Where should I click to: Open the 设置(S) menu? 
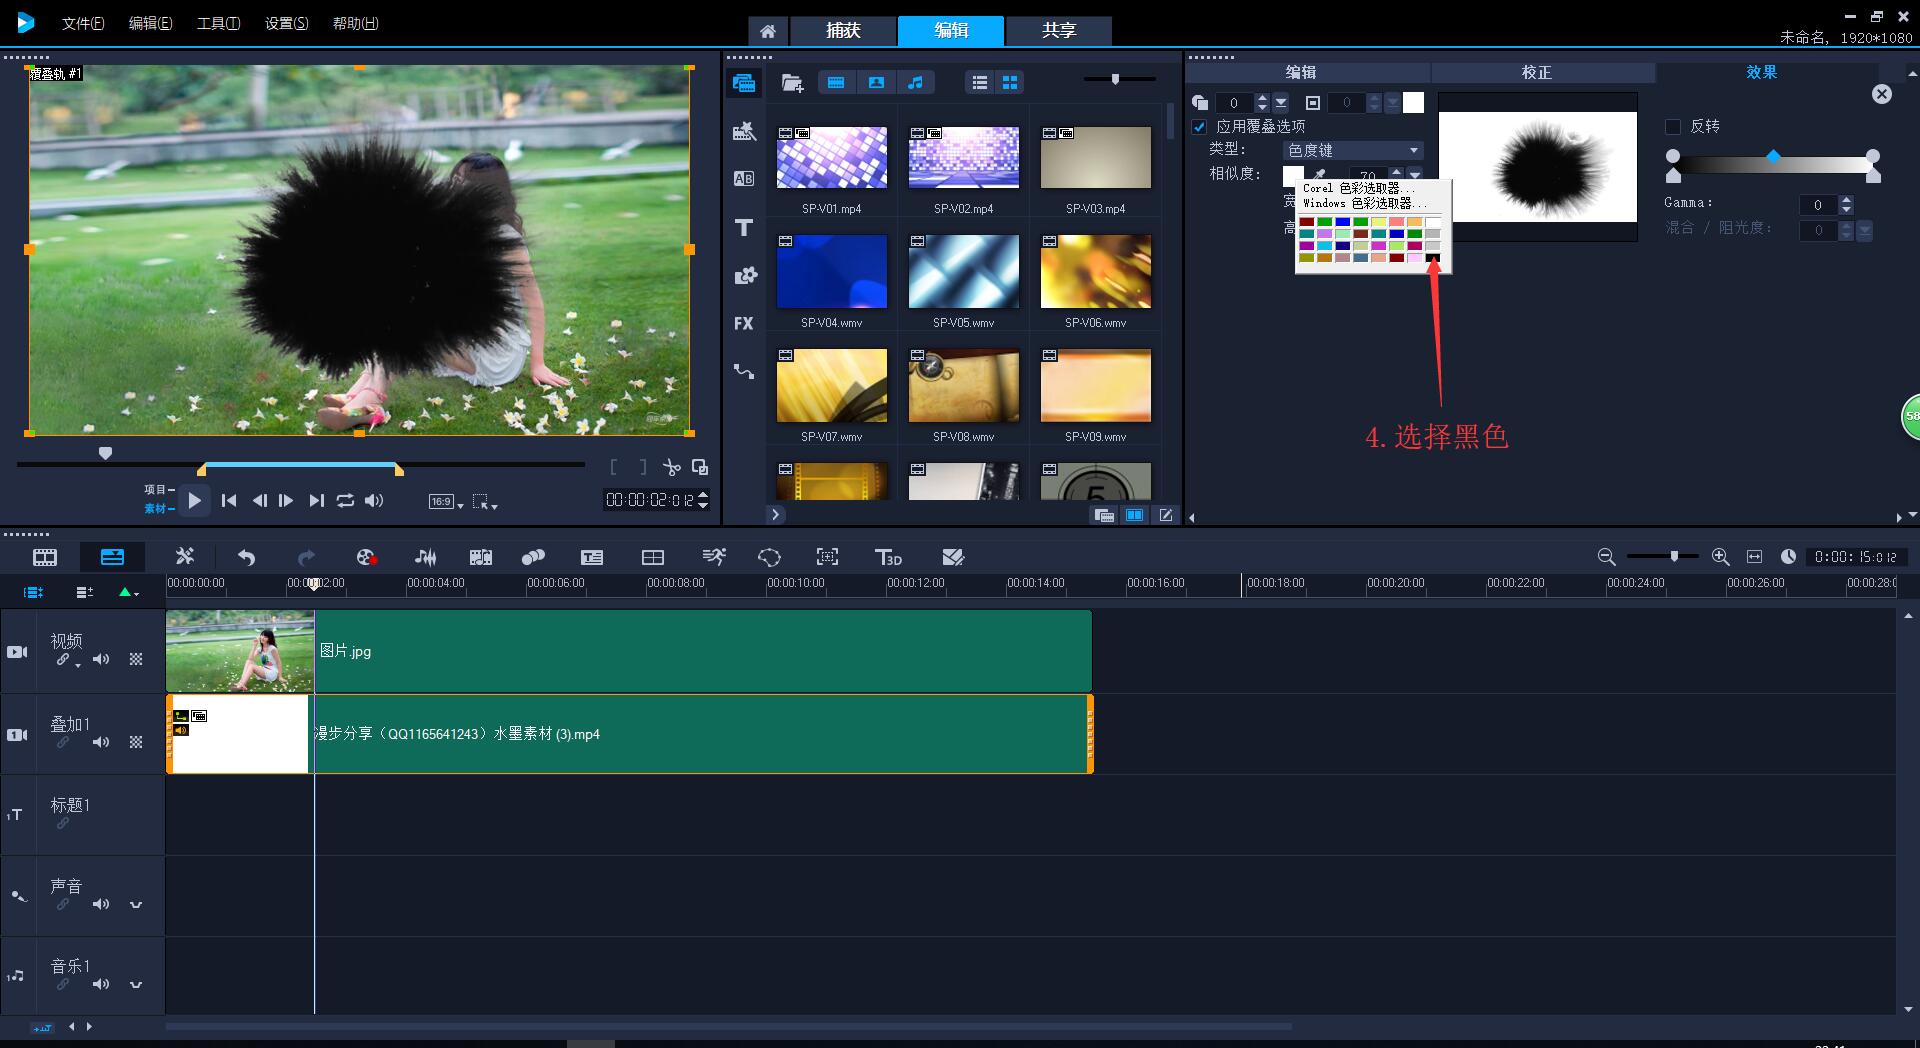pos(286,23)
